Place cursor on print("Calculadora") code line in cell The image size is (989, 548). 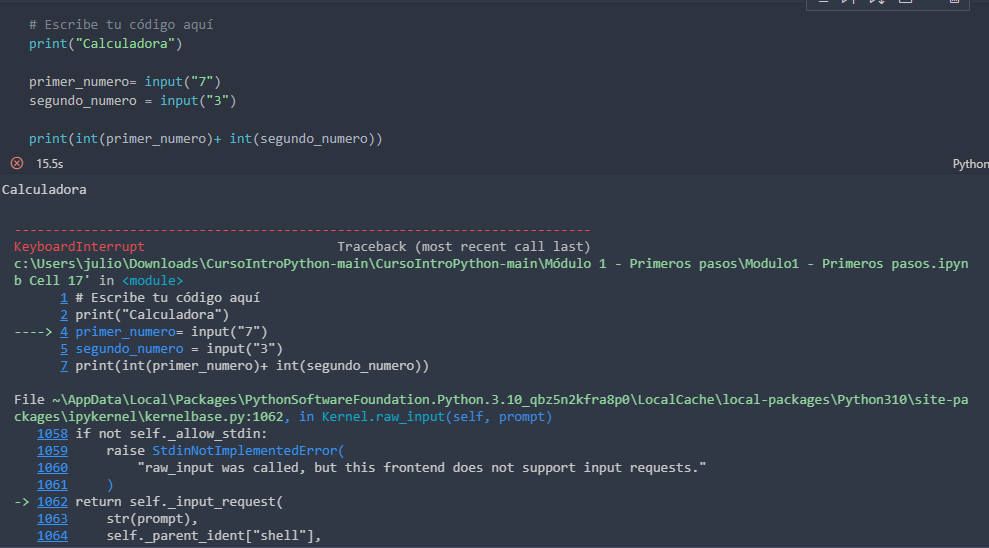pos(105,44)
